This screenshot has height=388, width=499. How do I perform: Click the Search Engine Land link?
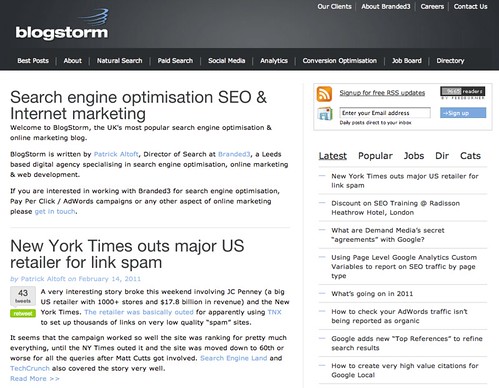[x=234, y=358]
